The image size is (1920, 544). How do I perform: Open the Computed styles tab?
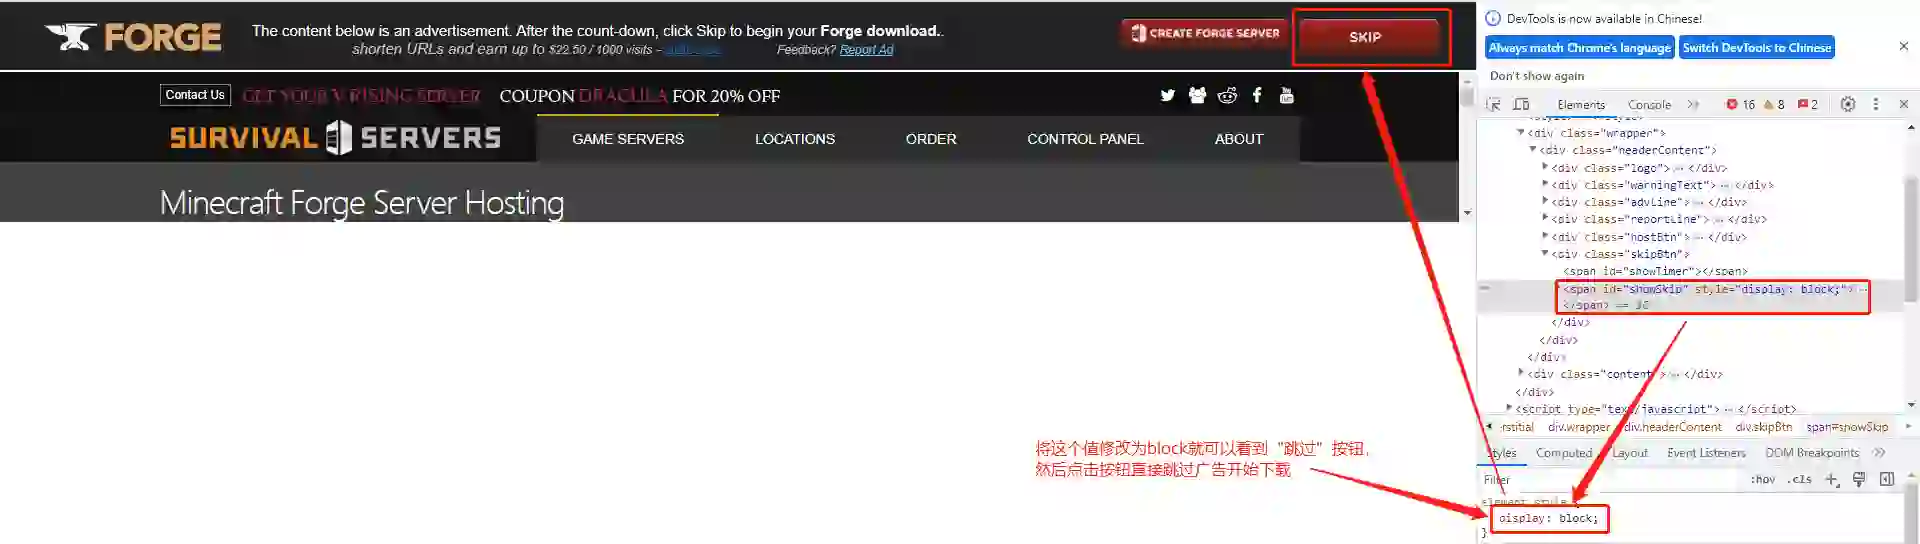[x=1563, y=453]
